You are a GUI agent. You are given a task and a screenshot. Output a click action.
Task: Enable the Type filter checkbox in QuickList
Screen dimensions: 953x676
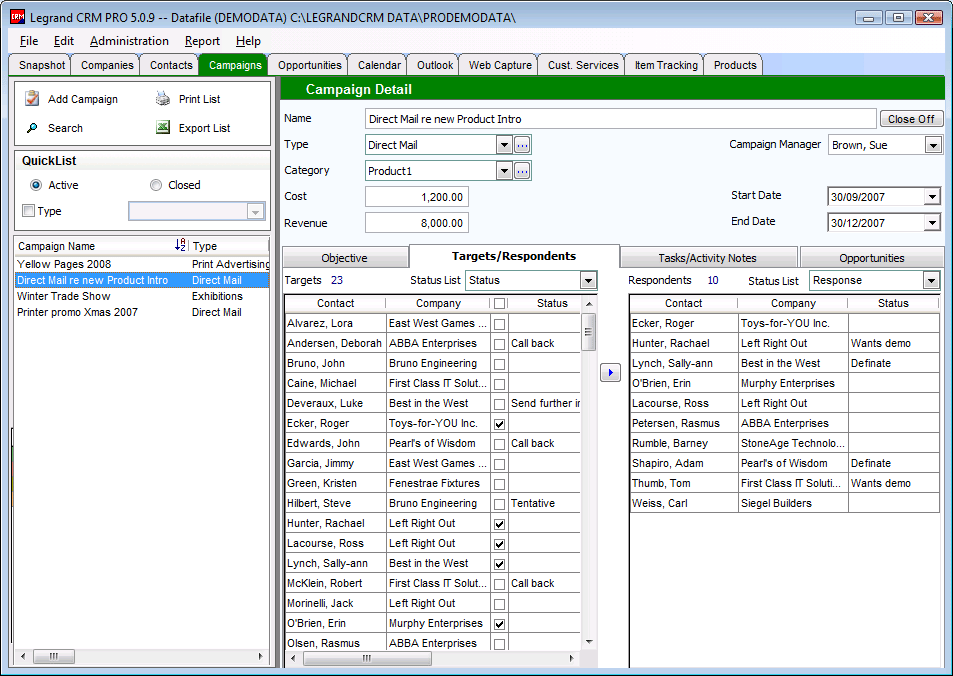click(x=28, y=211)
